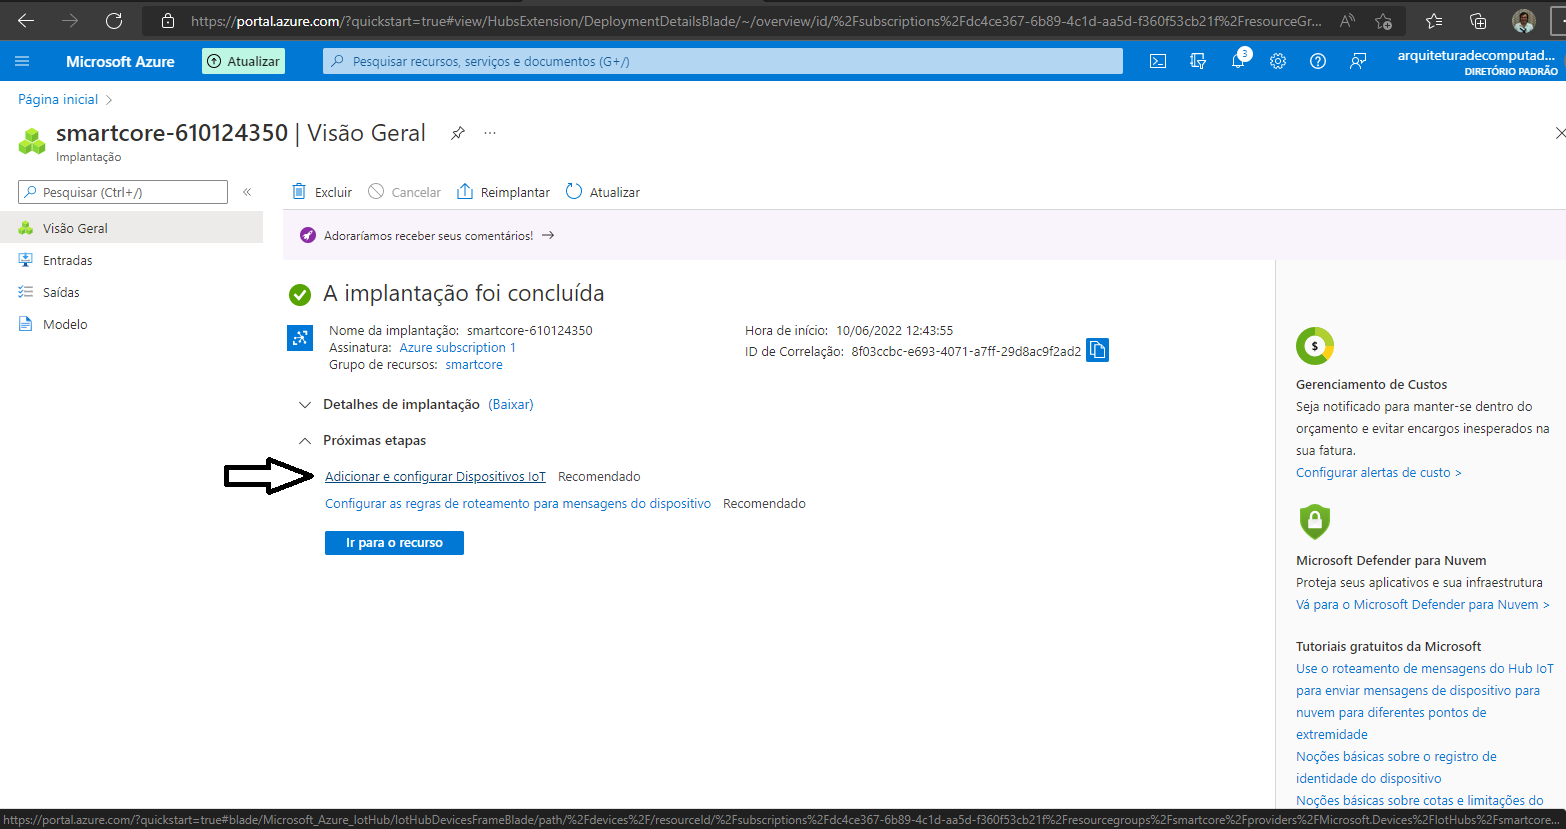Open the routing rules configuration link
Screen dimensions: 1566x829
pyautogui.click(x=518, y=504)
